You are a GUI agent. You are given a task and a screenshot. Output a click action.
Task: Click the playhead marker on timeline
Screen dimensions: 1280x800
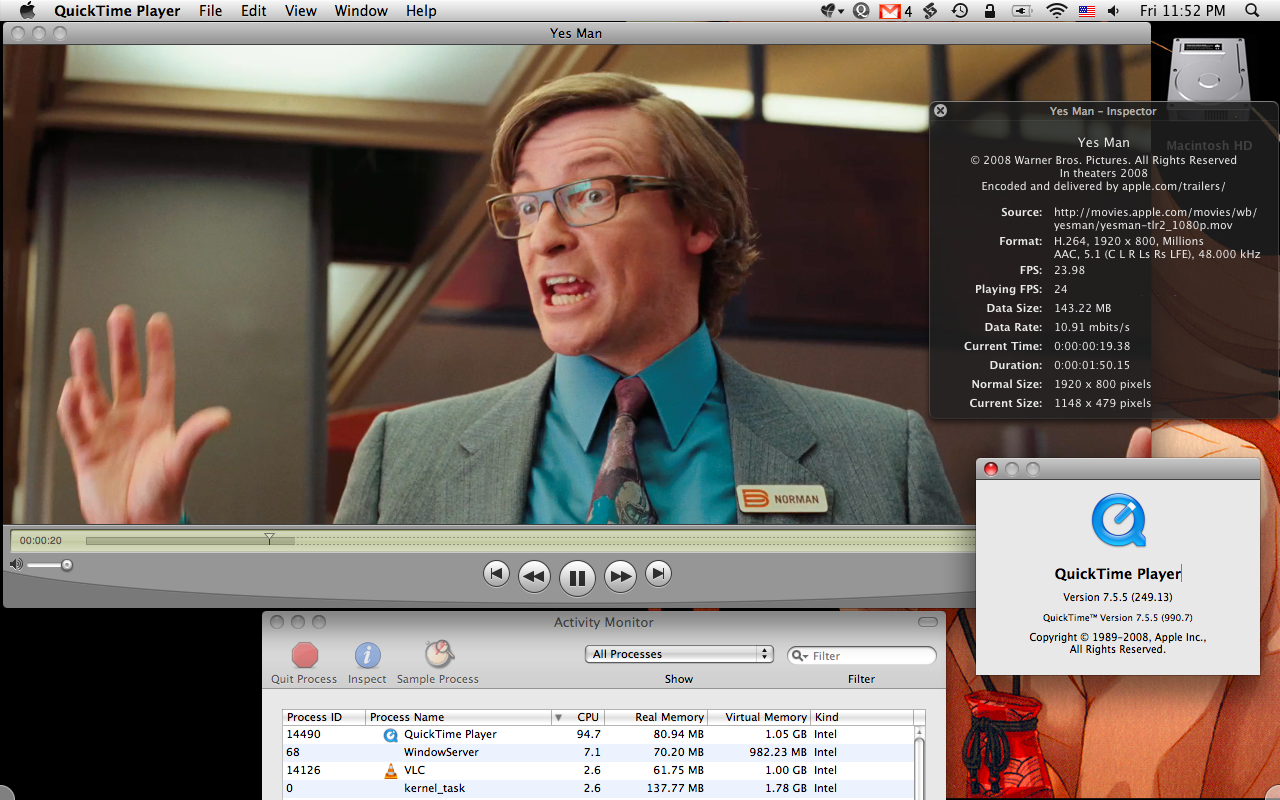(x=269, y=538)
